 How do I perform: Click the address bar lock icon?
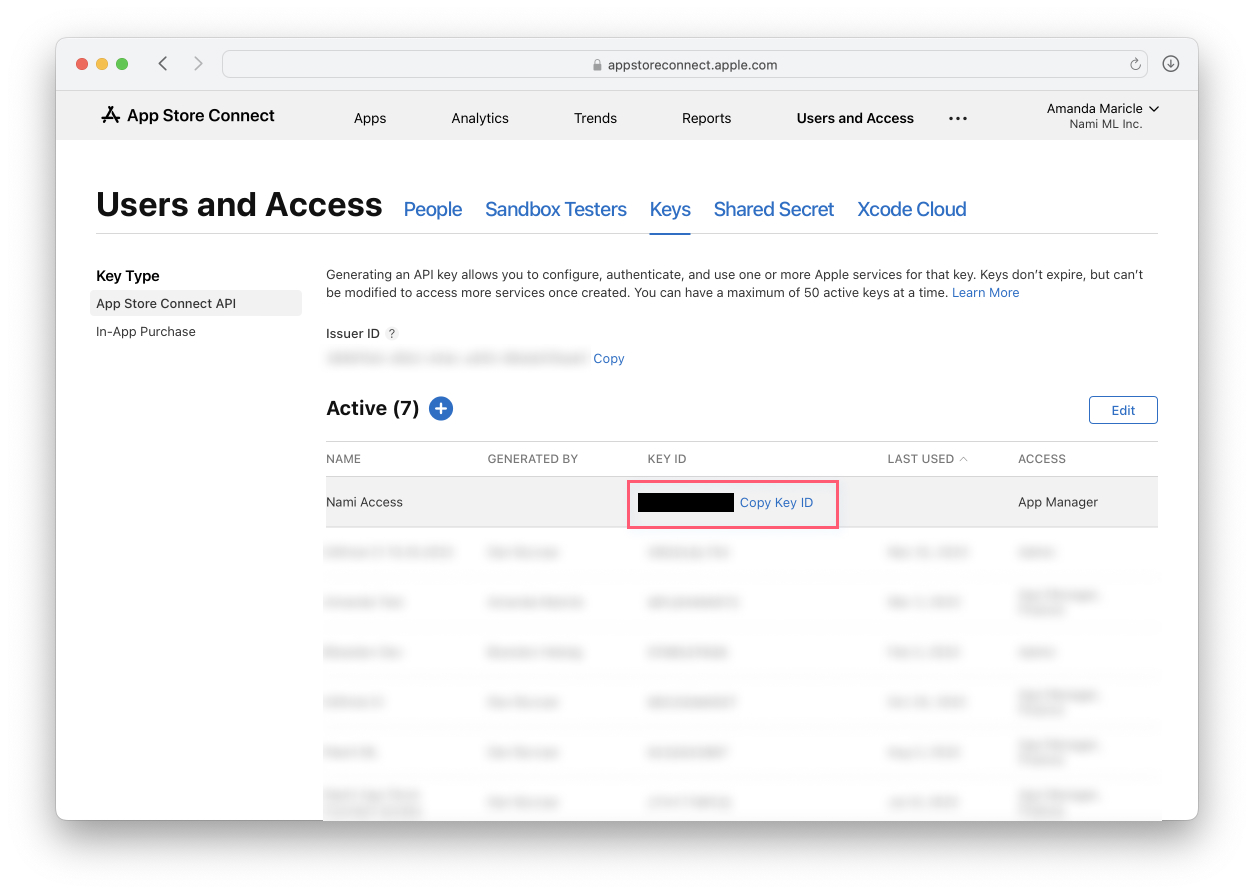pyautogui.click(x=598, y=65)
